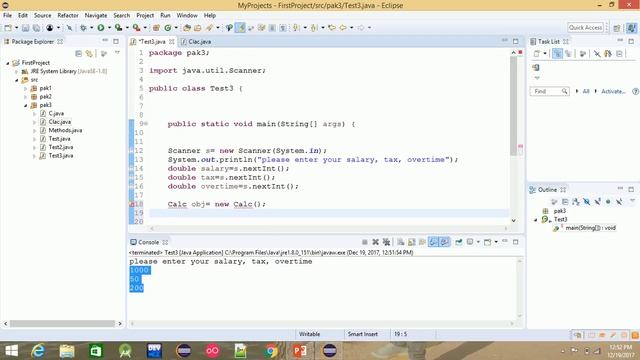
Task: Click Open Type icon in toolbar
Action: point(187,28)
